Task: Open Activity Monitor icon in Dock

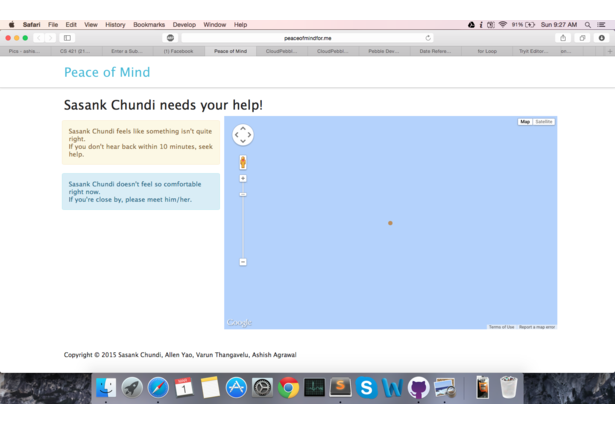Action: coord(314,388)
